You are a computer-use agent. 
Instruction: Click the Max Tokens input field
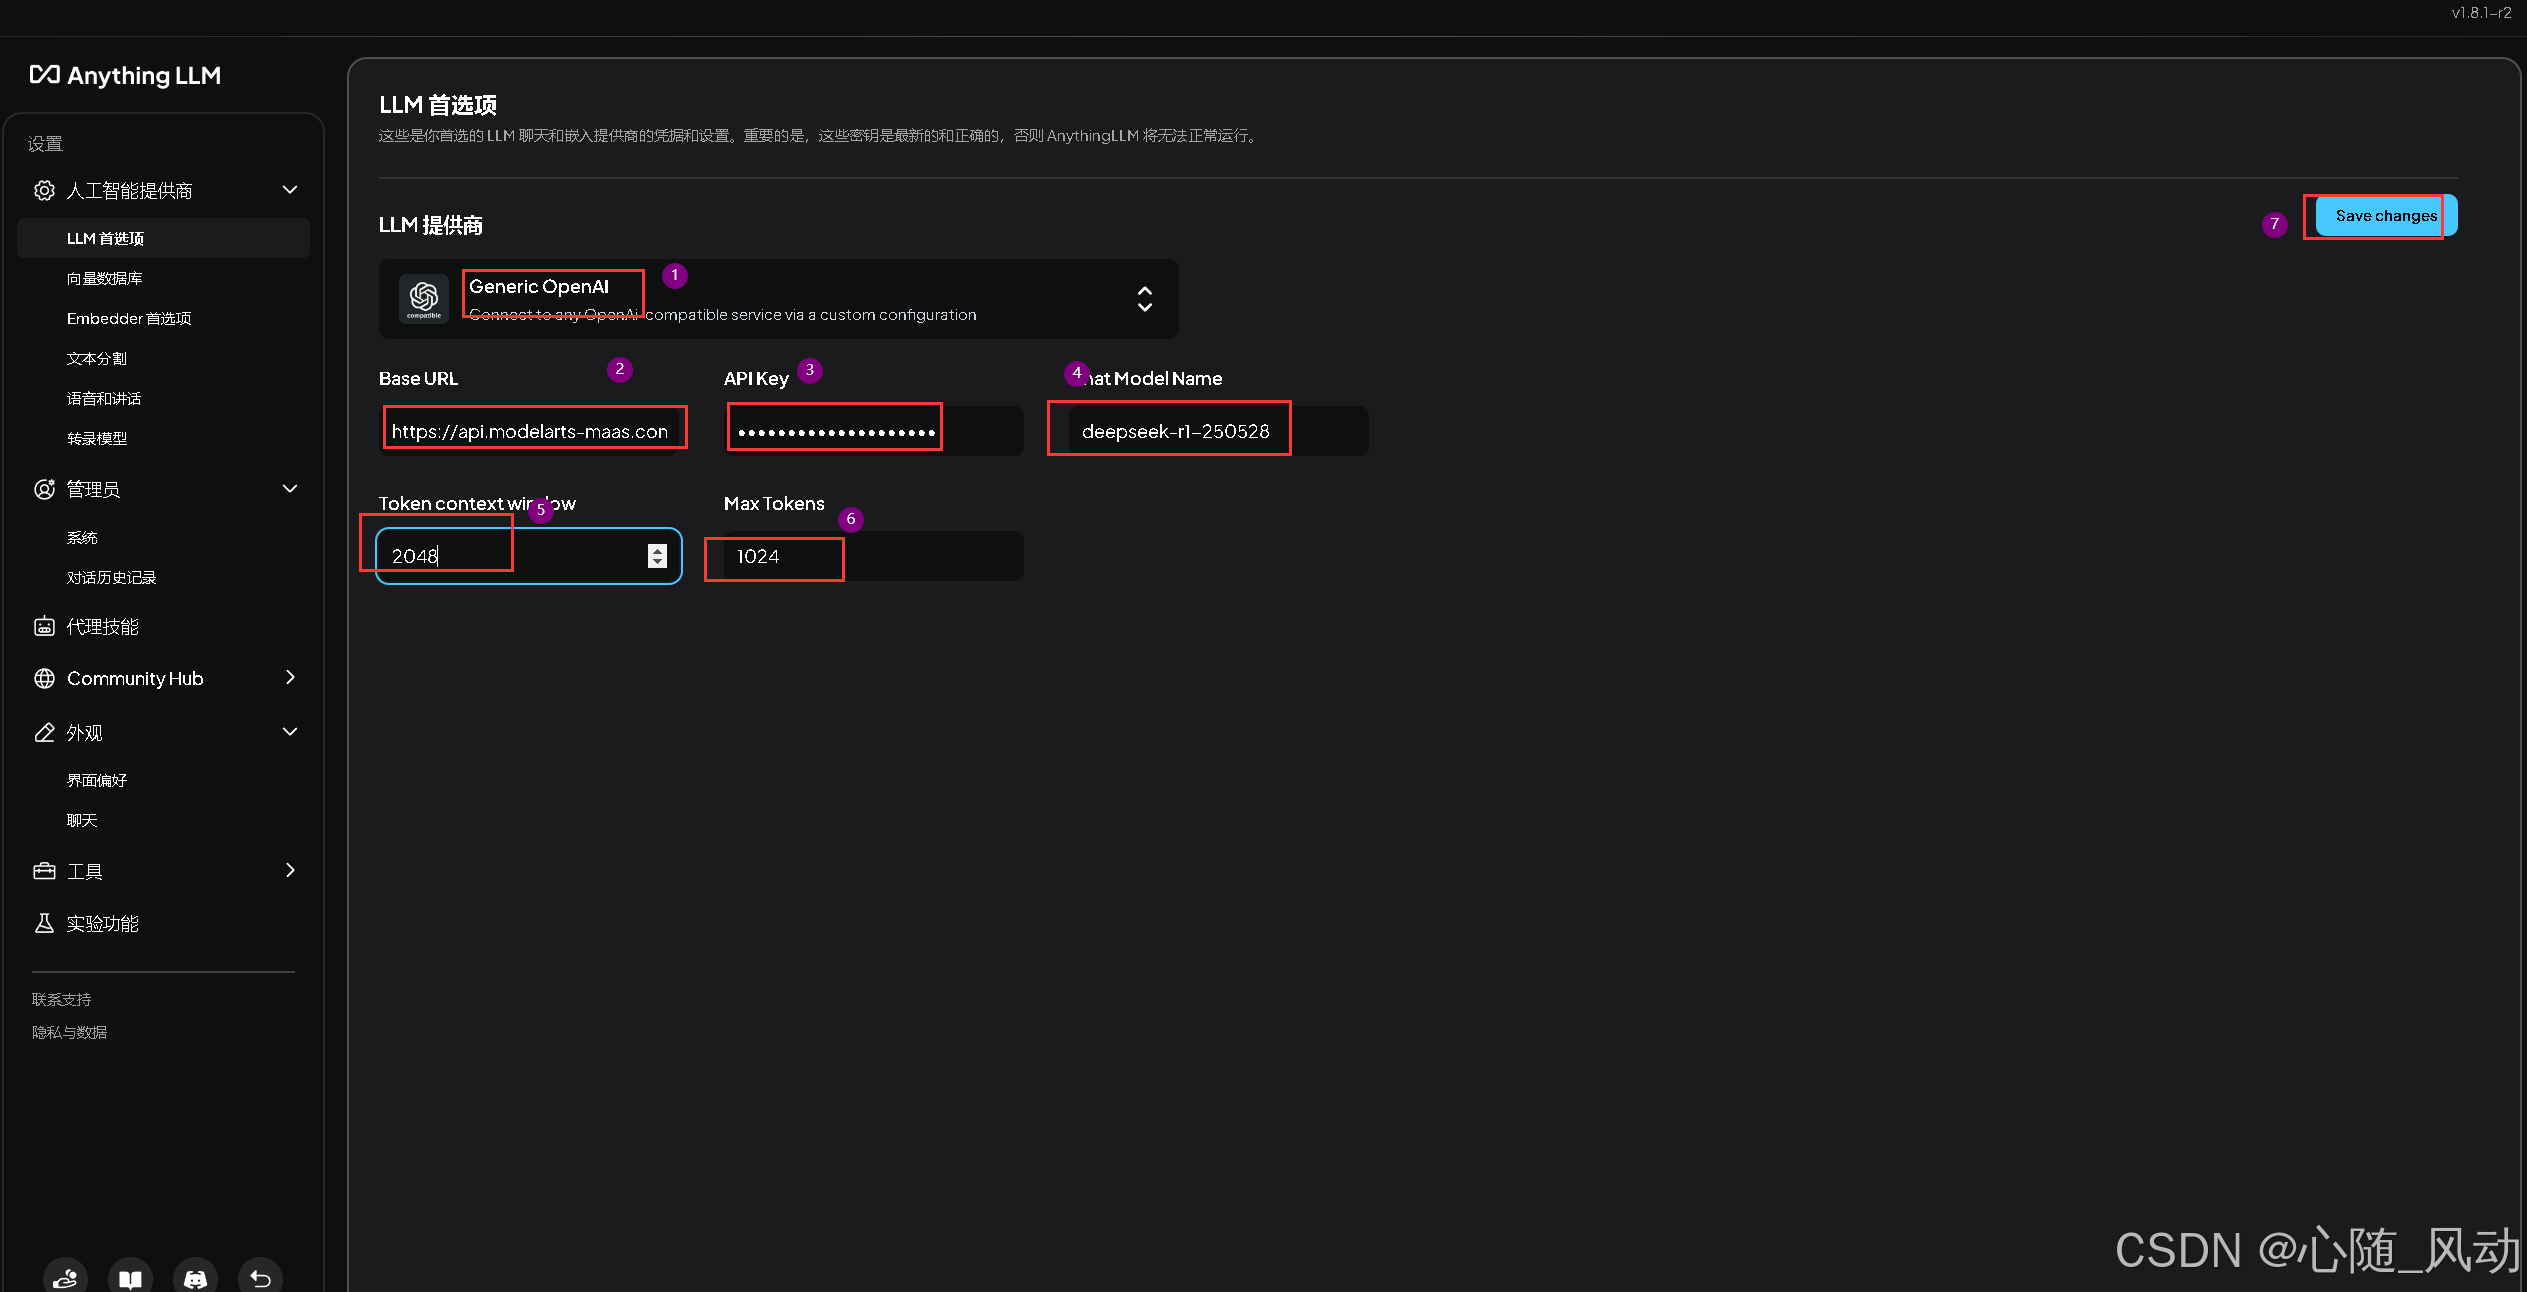point(872,556)
